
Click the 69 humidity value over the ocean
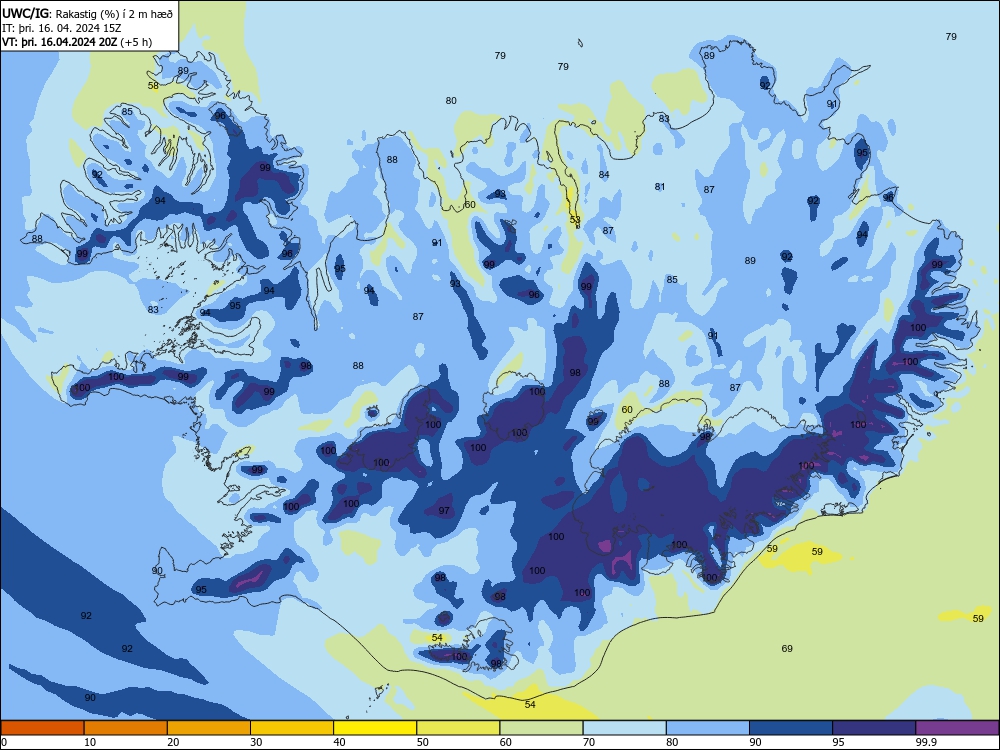tap(787, 649)
